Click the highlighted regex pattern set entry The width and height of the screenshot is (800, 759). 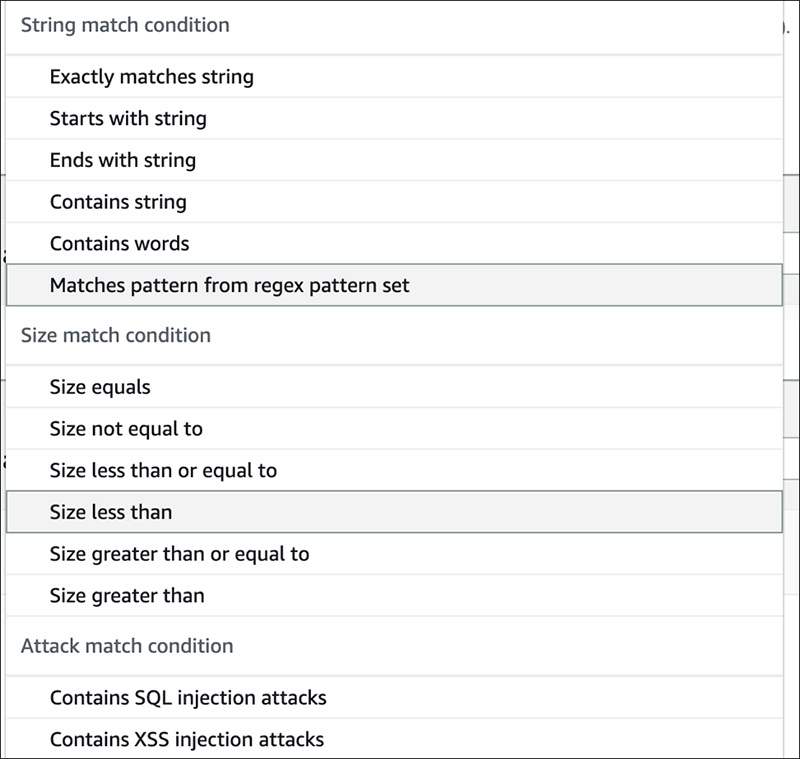point(229,286)
